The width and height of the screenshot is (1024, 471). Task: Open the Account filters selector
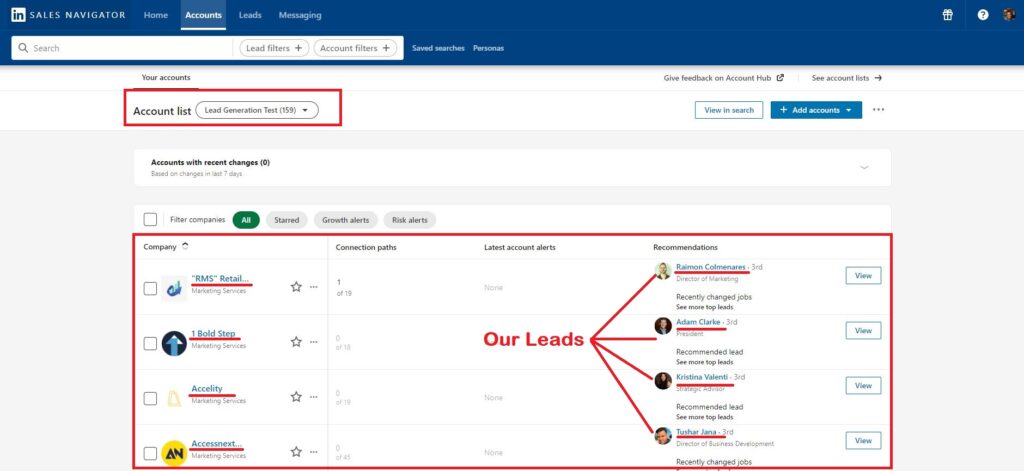[355, 48]
